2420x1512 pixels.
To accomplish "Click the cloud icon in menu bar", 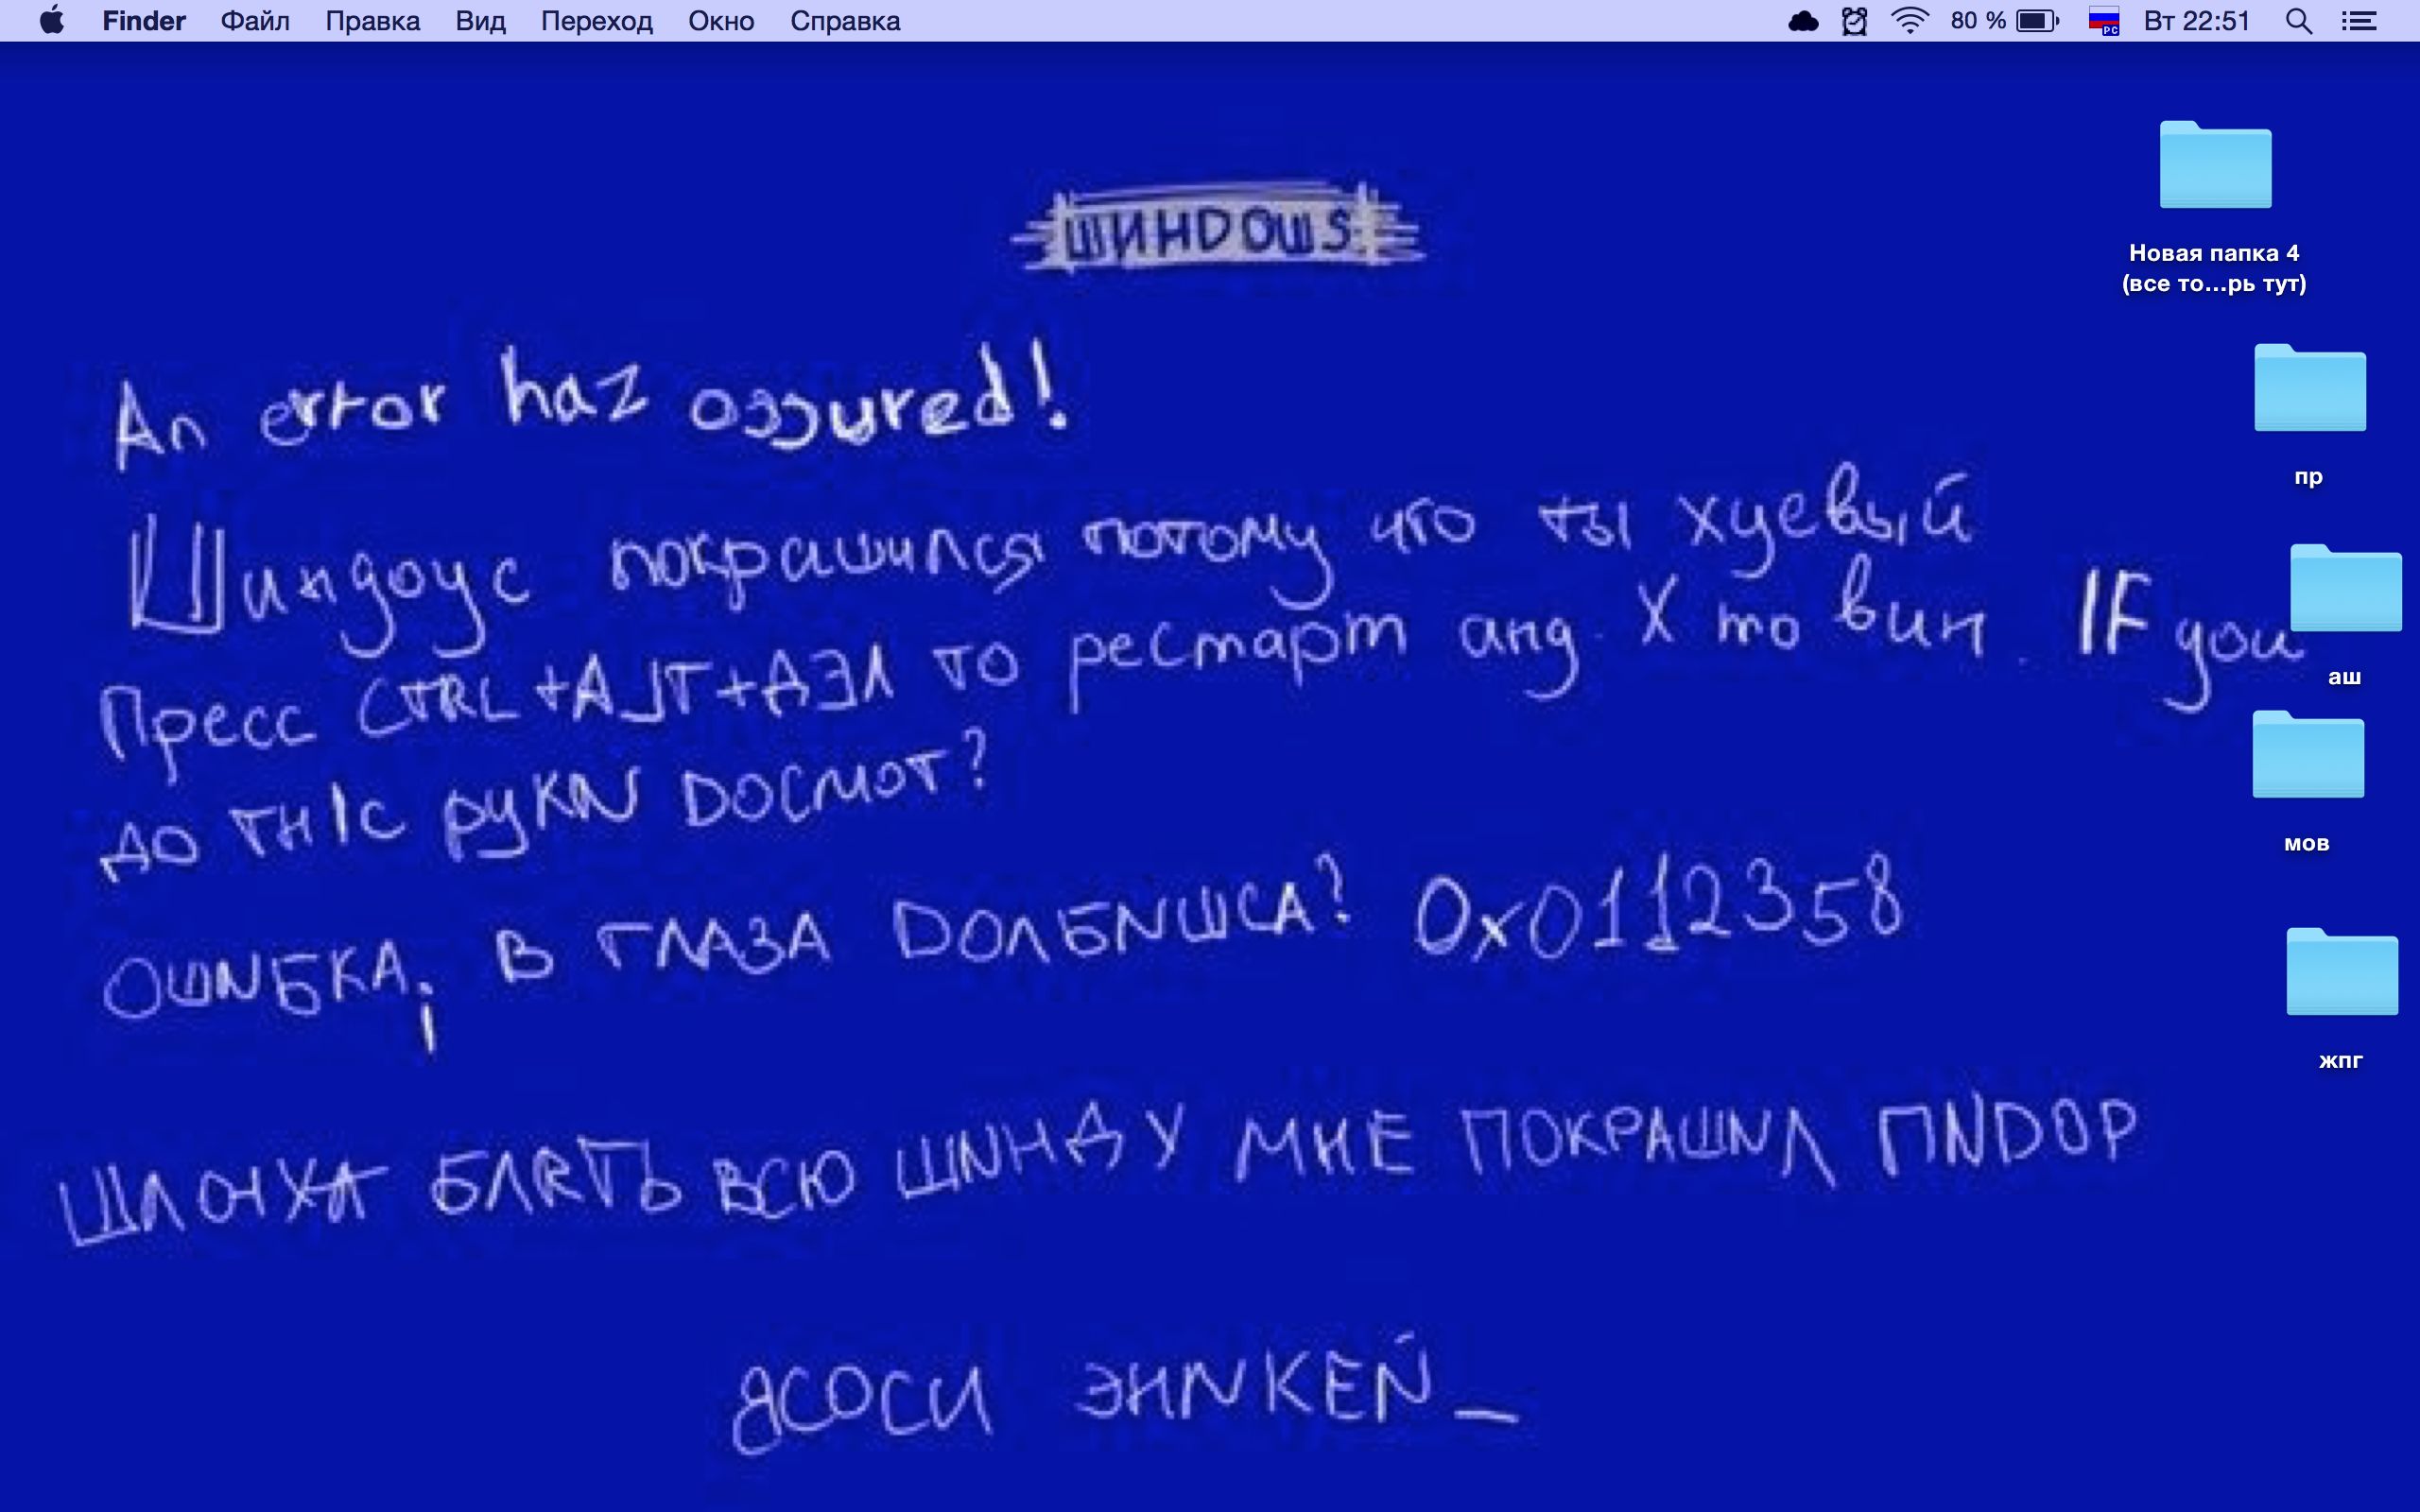I will pos(1803,21).
